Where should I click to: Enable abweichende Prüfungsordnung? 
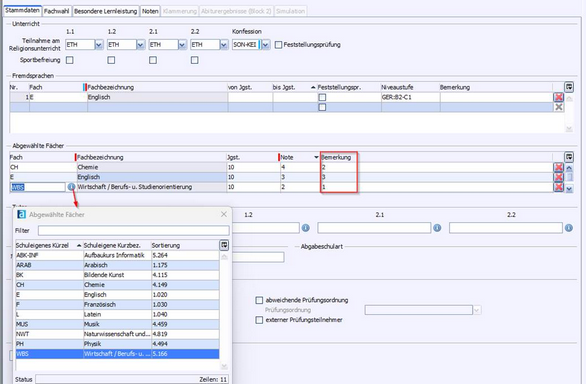click(259, 300)
